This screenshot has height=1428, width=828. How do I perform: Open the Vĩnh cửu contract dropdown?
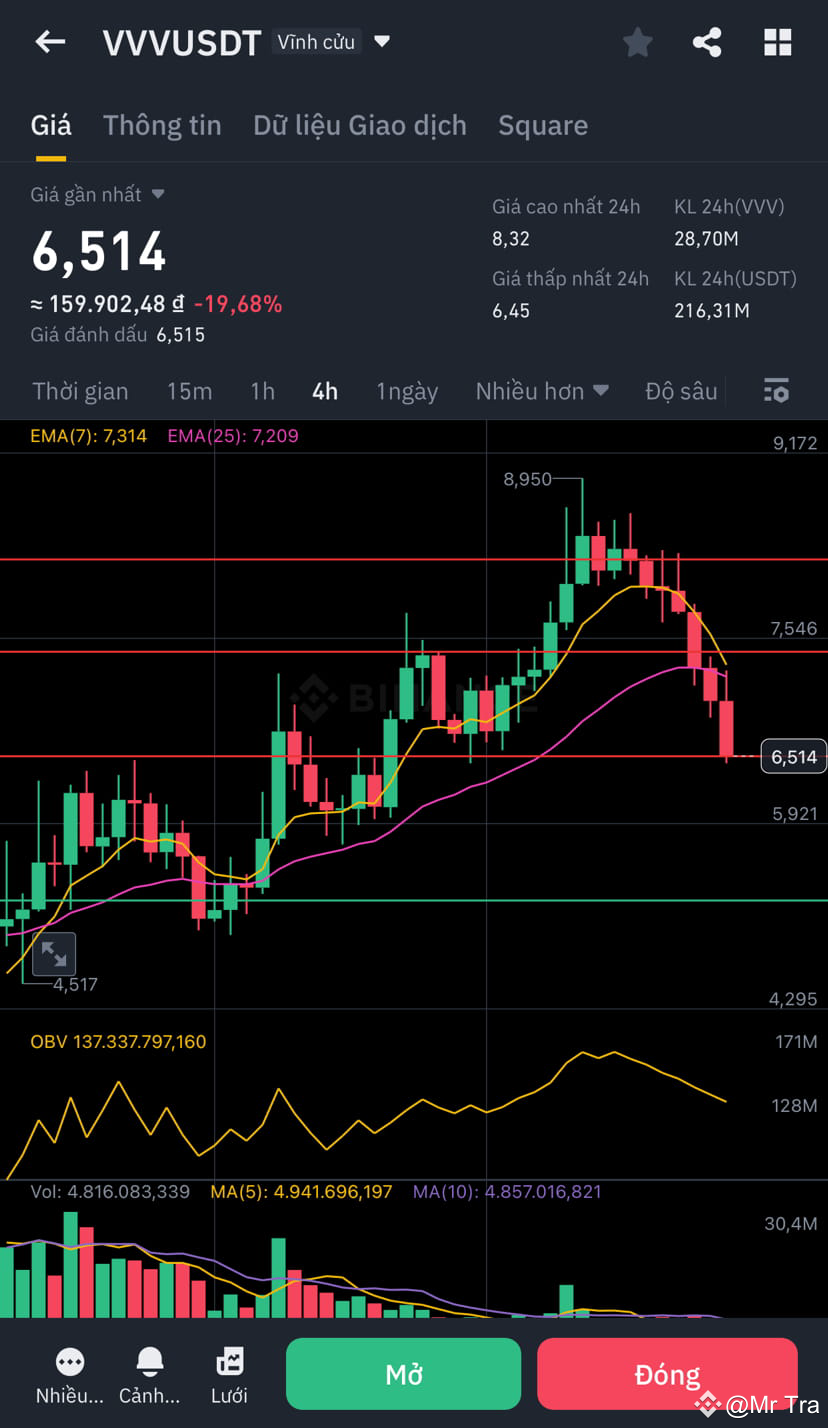[331, 42]
